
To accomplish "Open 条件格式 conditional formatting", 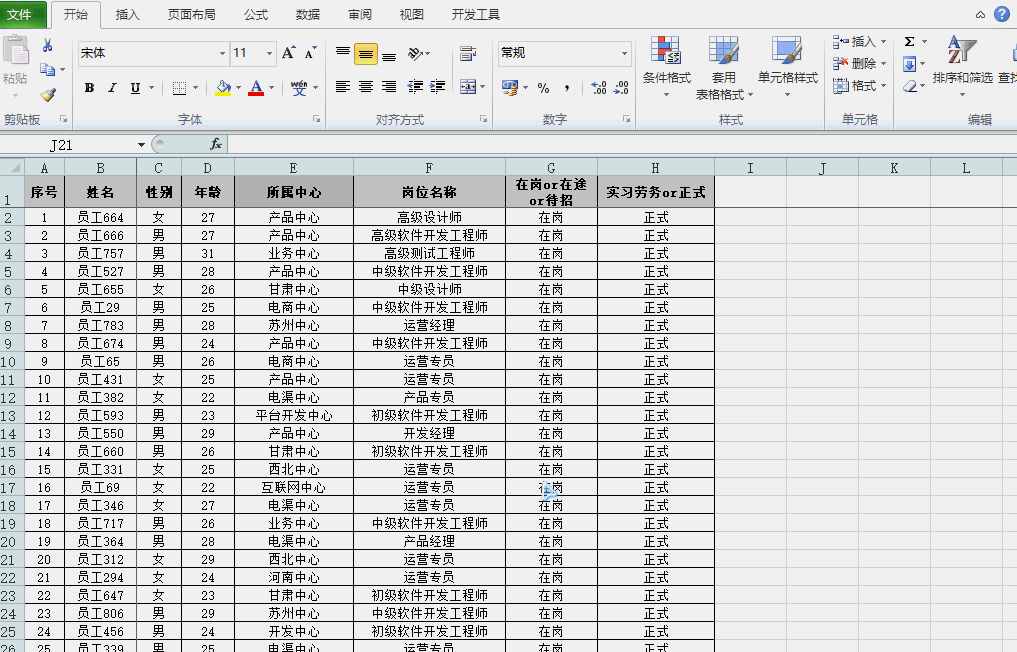I will click(667, 67).
